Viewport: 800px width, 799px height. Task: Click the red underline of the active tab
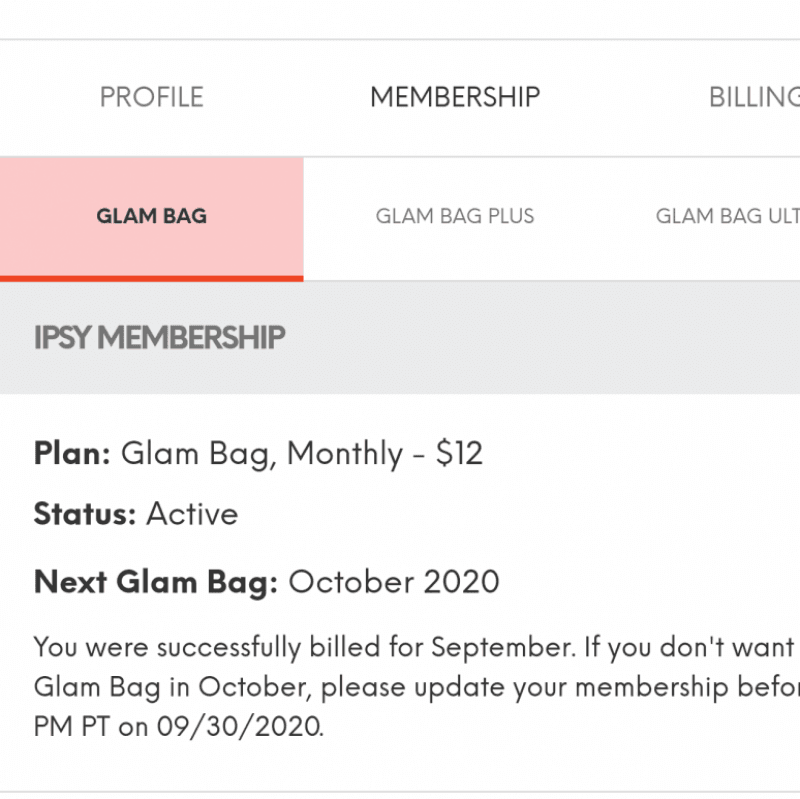pyautogui.click(x=150, y=276)
